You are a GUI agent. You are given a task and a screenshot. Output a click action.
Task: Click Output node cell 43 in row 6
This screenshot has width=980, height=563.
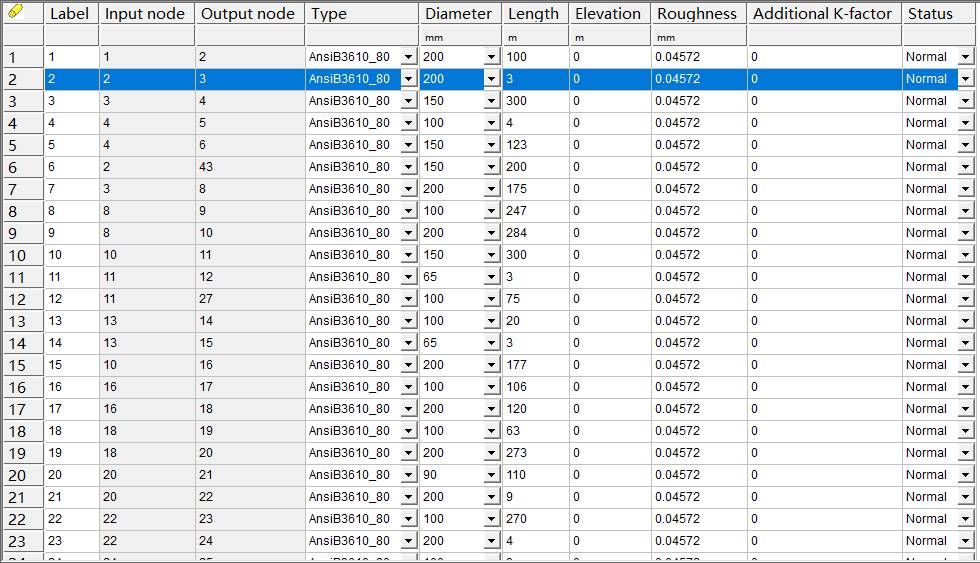(x=249, y=167)
